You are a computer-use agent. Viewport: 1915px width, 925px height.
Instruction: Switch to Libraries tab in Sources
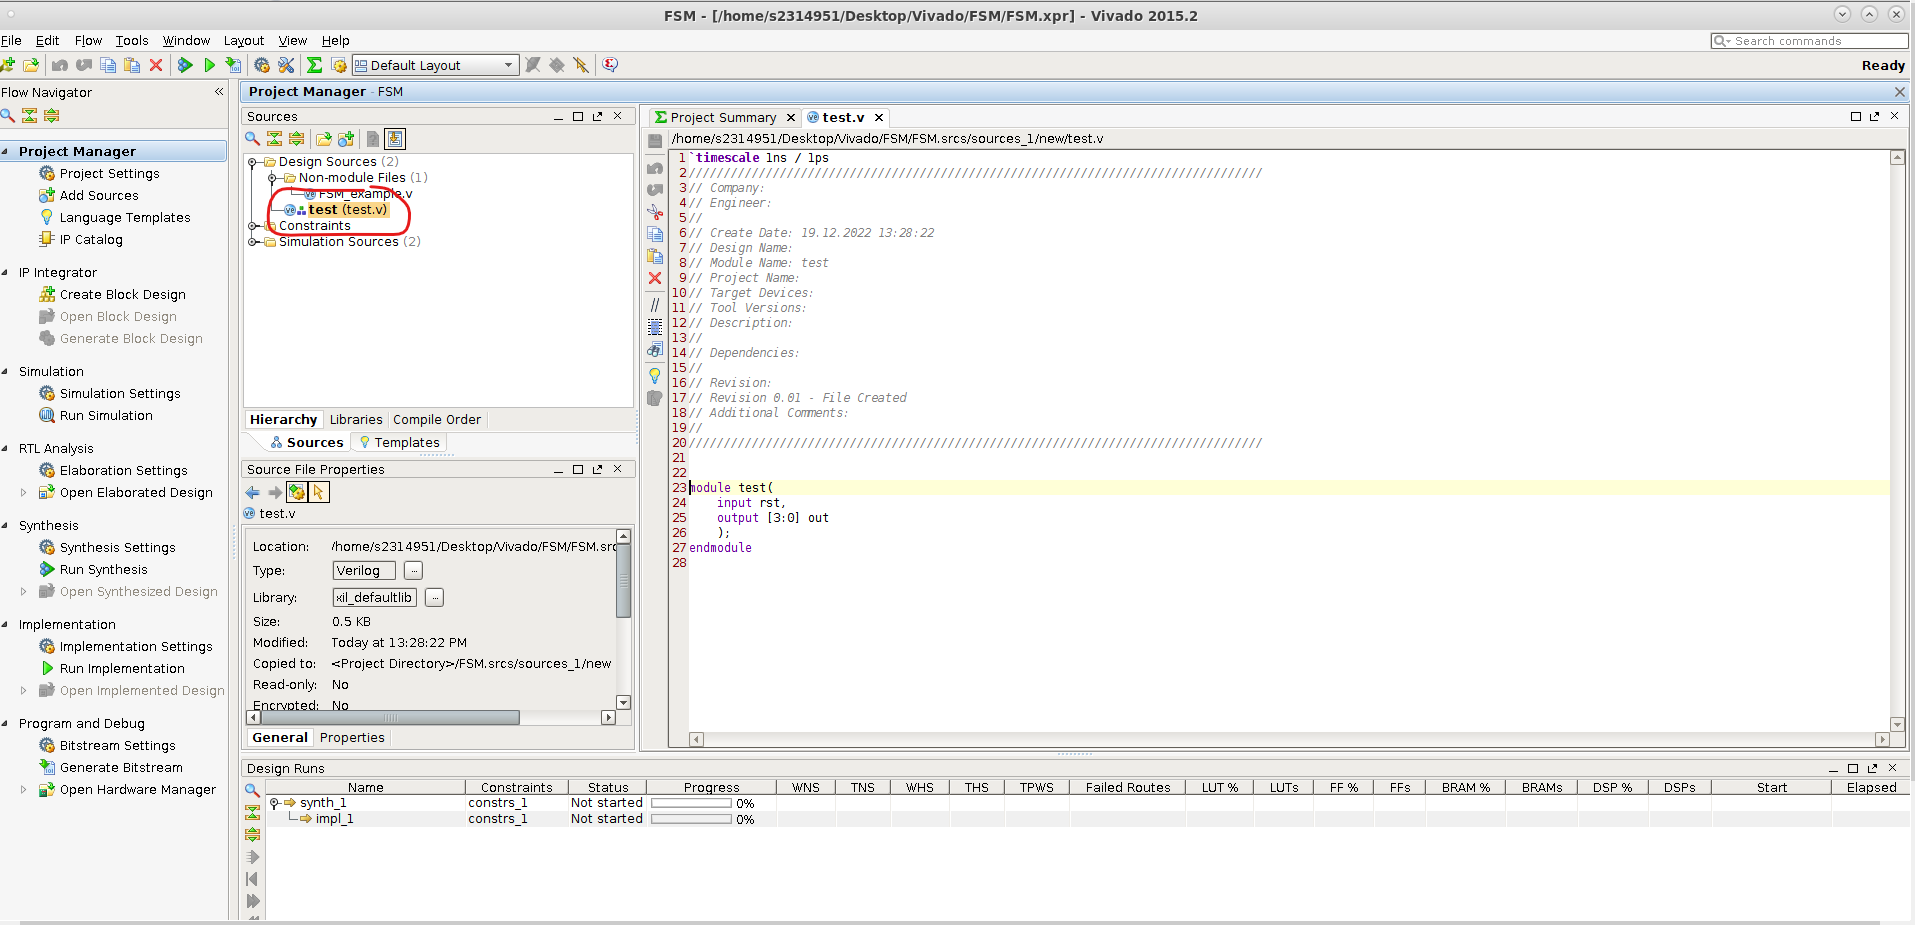coord(356,420)
